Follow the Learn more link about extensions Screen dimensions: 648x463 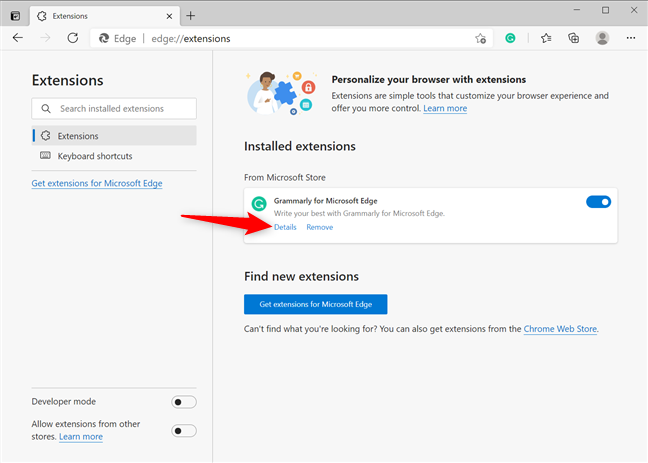445,108
